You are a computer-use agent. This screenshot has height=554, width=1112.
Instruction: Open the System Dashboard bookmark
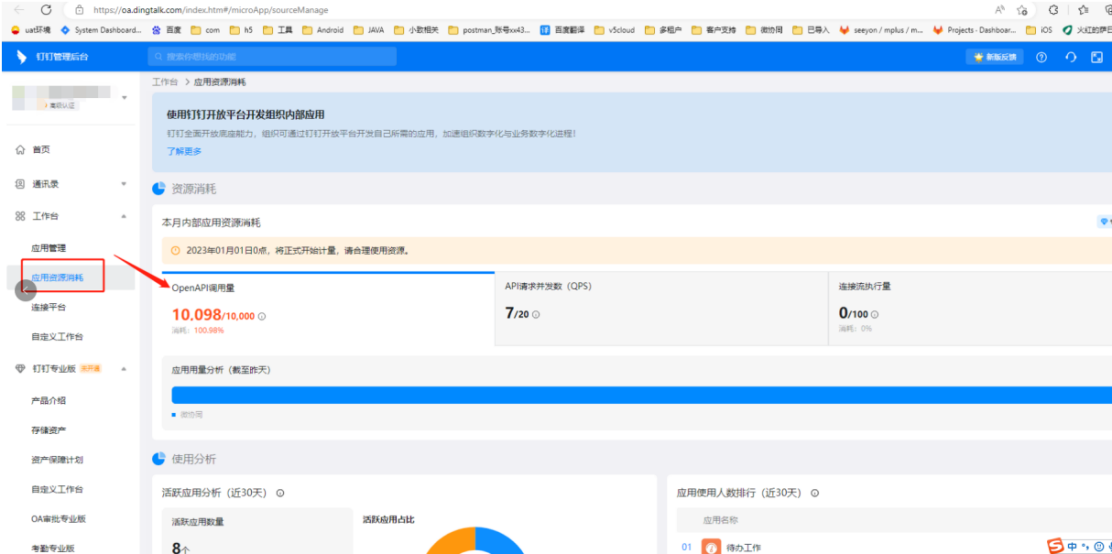pos(101,30)
